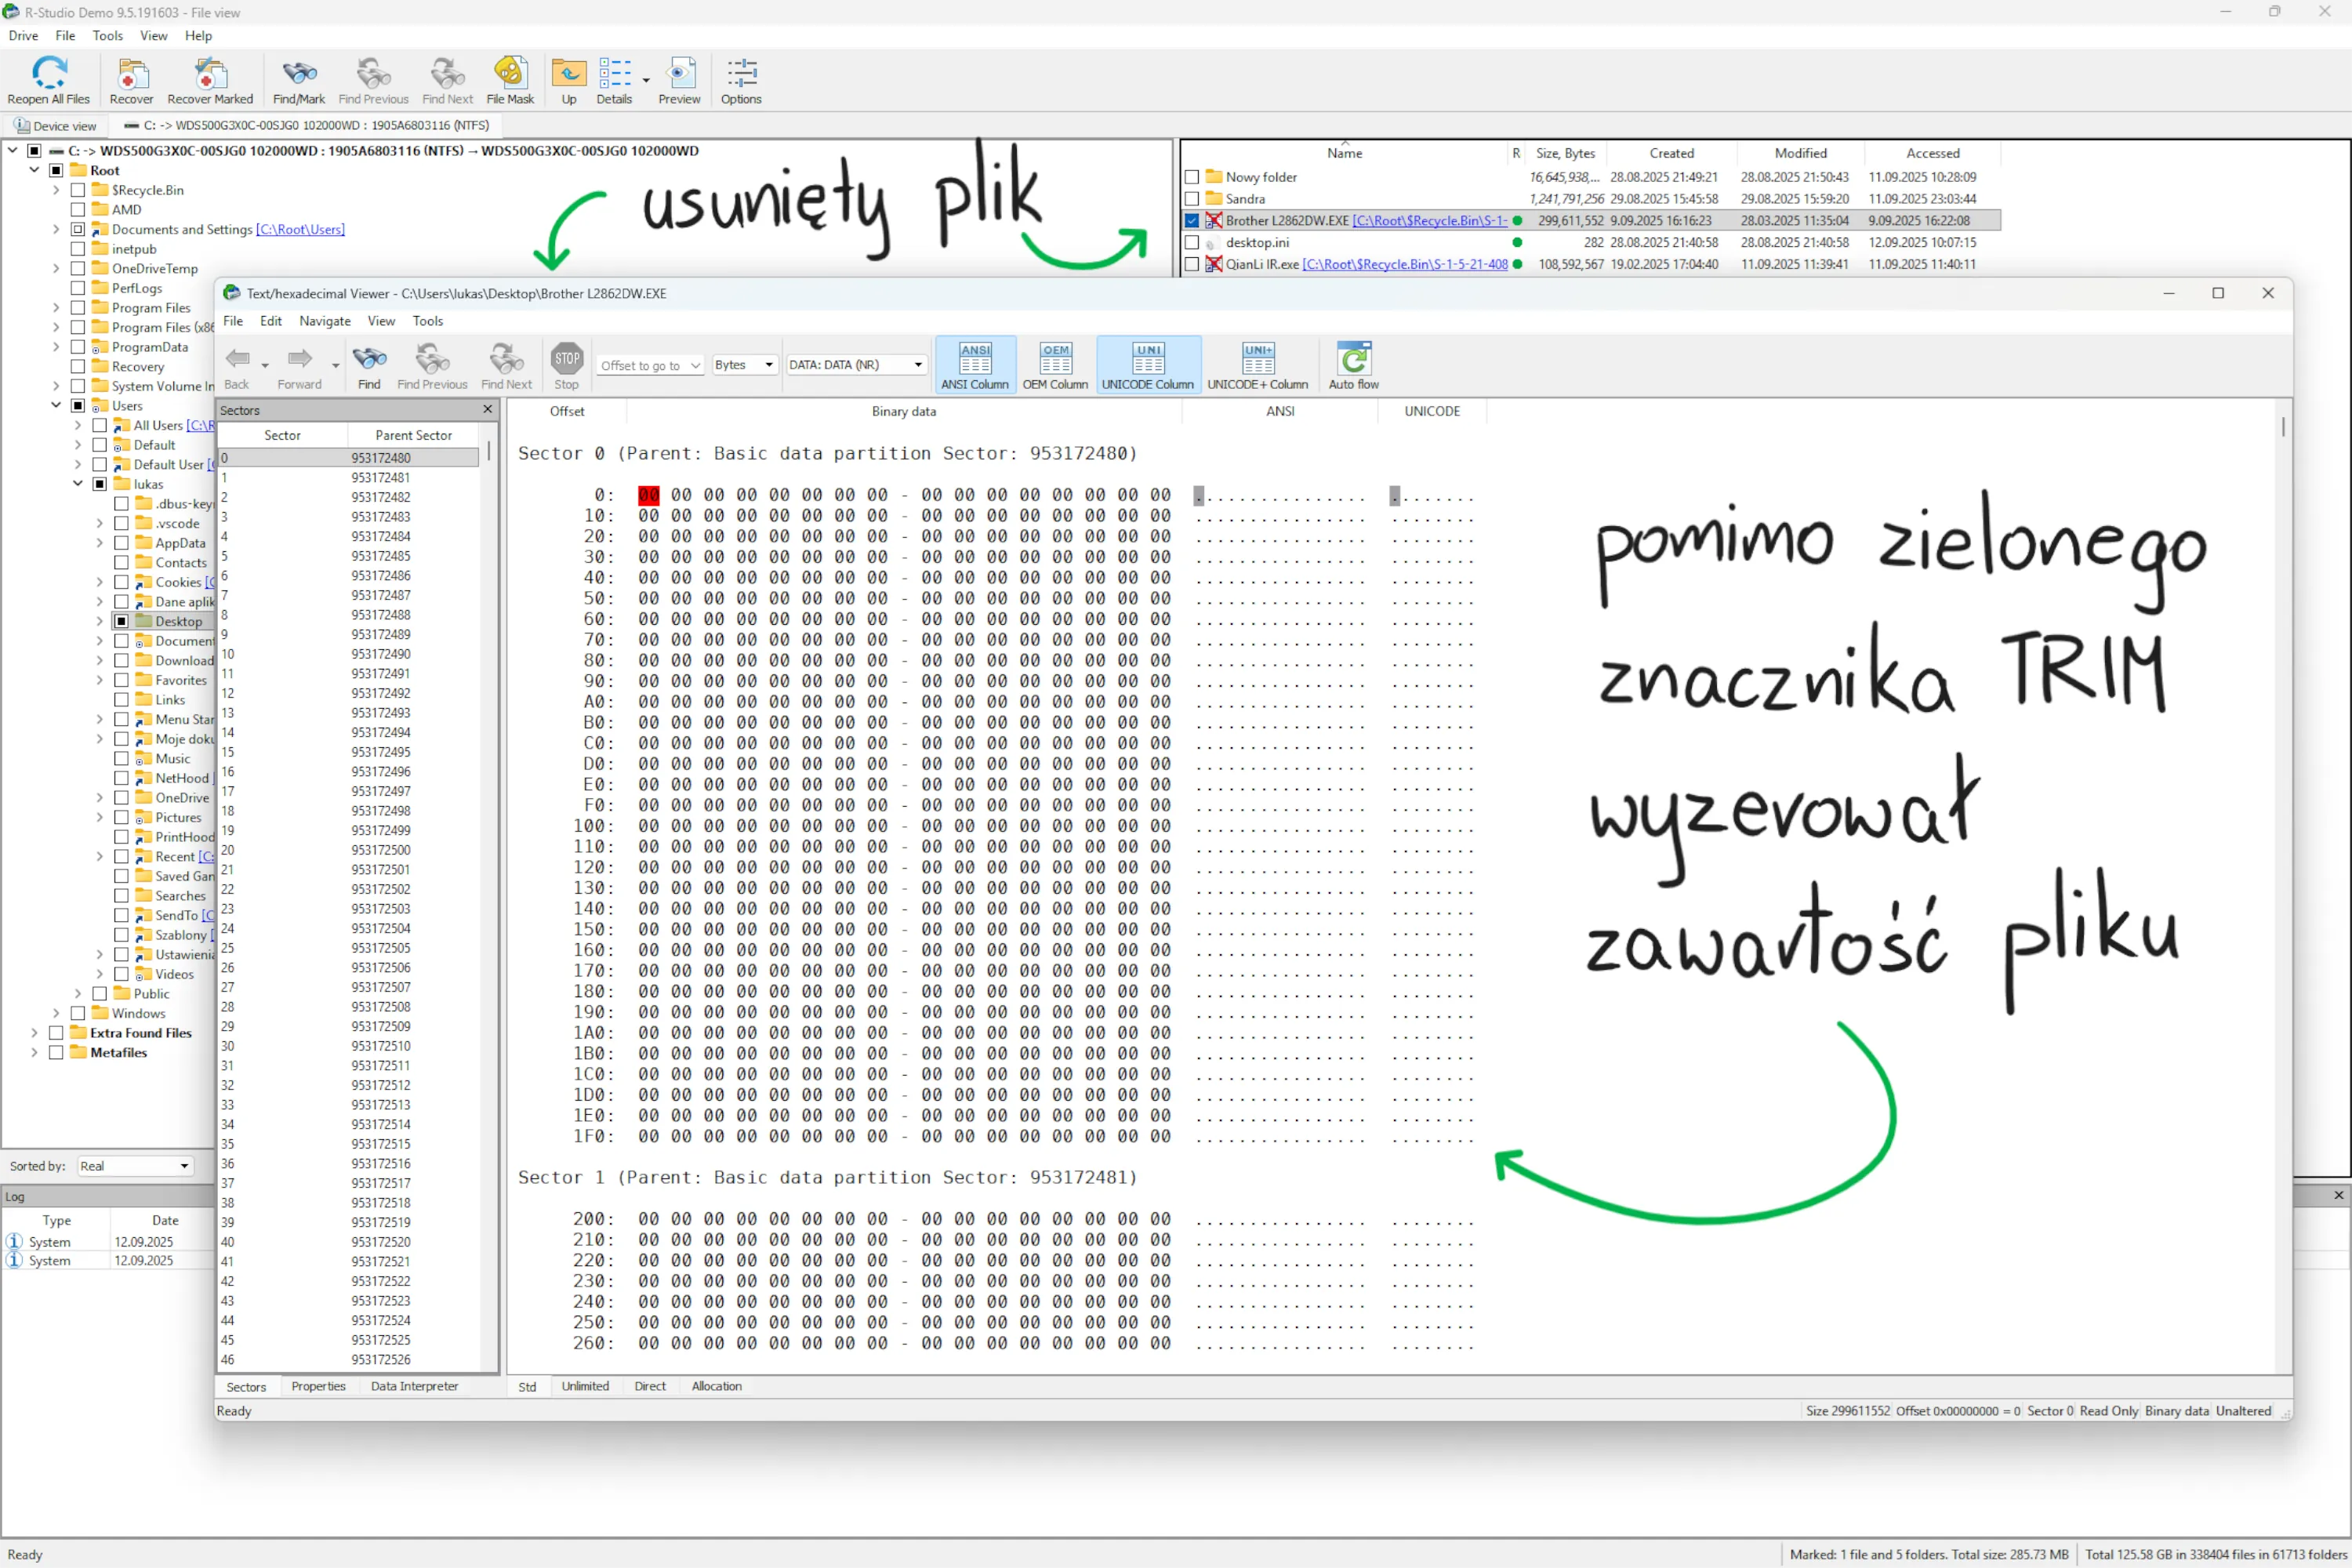Click the Details view icon
Image resolution: width=2352 pixels, height=1568 pixels.
point(615,80)
